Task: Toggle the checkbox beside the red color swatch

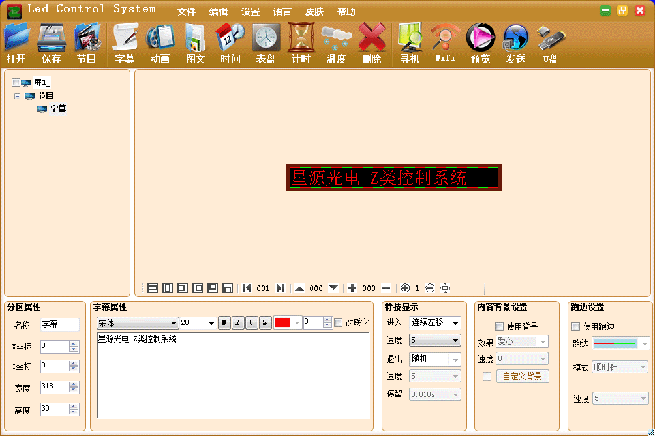Action: [338, 323]
